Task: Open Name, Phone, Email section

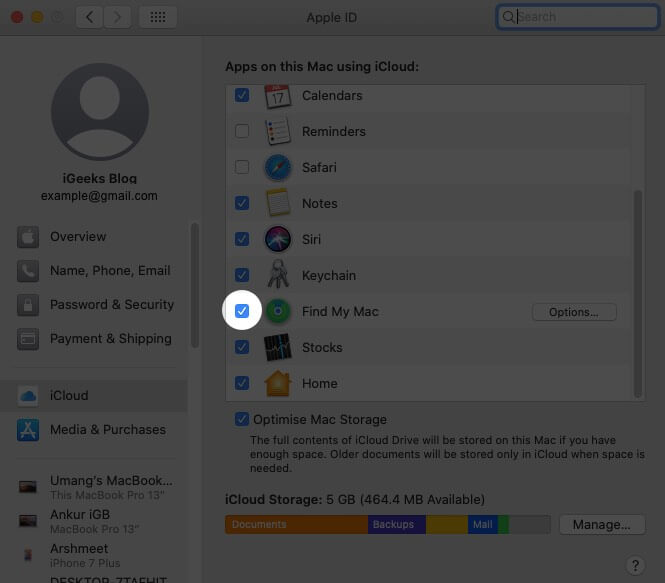Action: 93,271
